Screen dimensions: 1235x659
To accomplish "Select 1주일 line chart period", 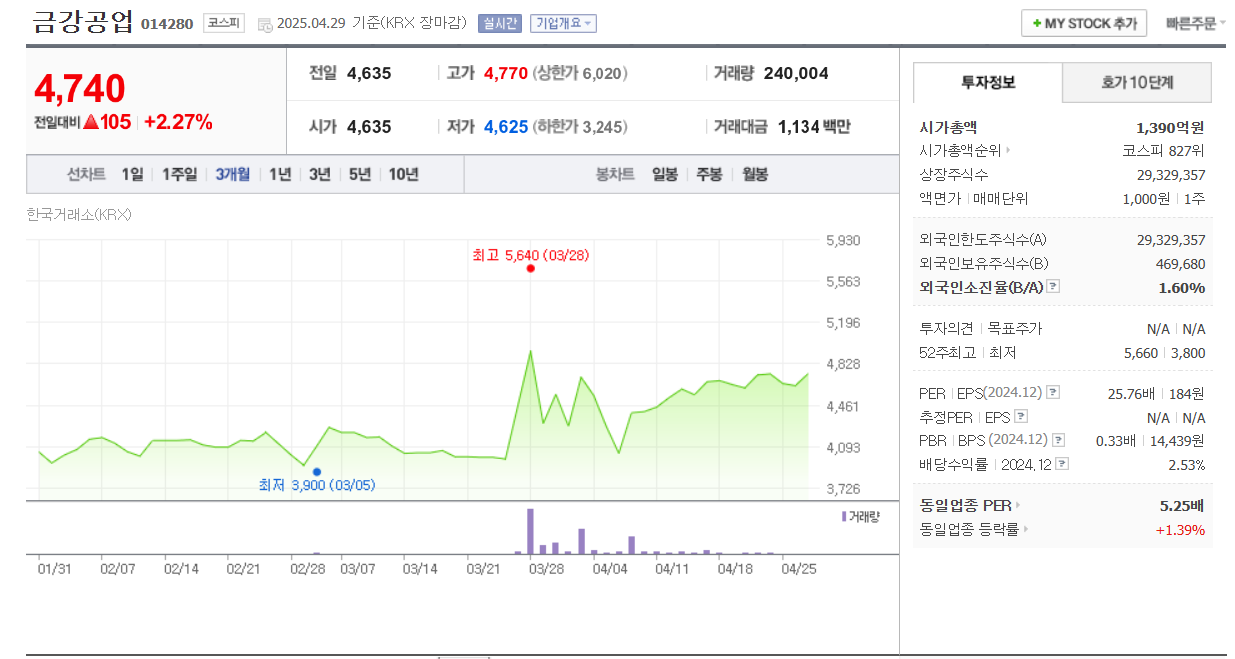I will (x=179, y=174).
